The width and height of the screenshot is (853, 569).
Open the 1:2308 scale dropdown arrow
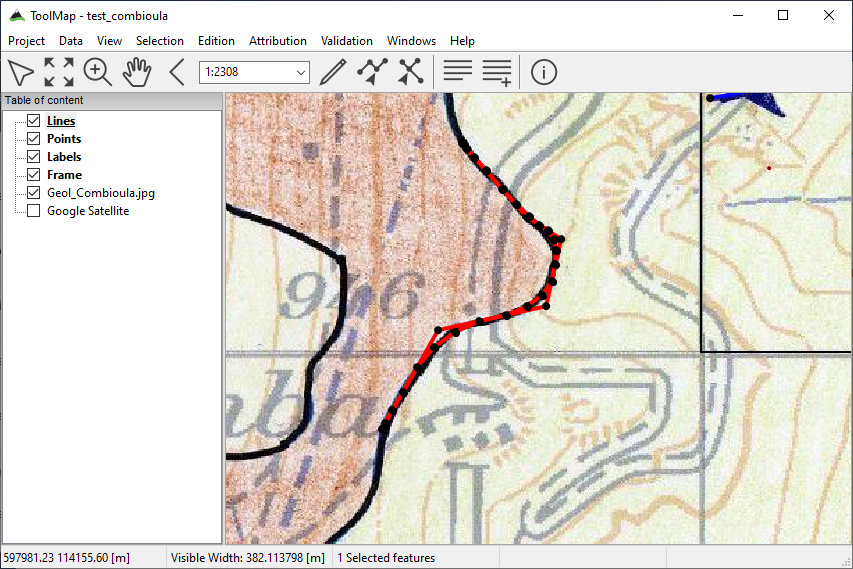coord(300,72)
